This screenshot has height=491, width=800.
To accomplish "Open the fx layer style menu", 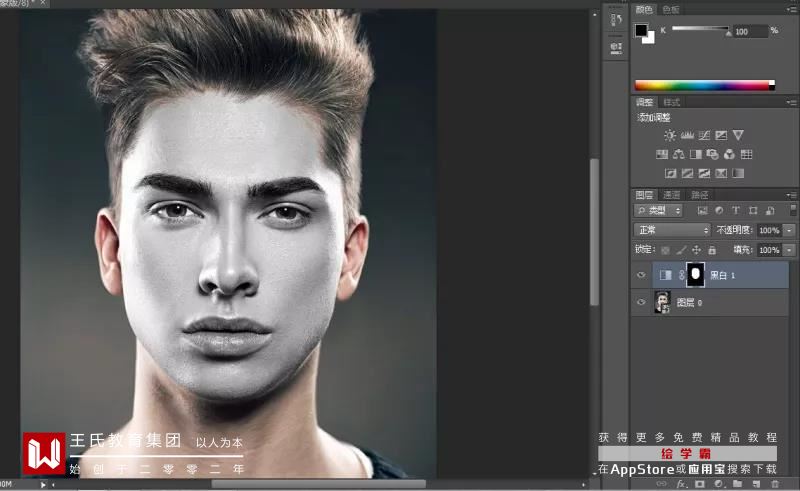I will 681,483.
